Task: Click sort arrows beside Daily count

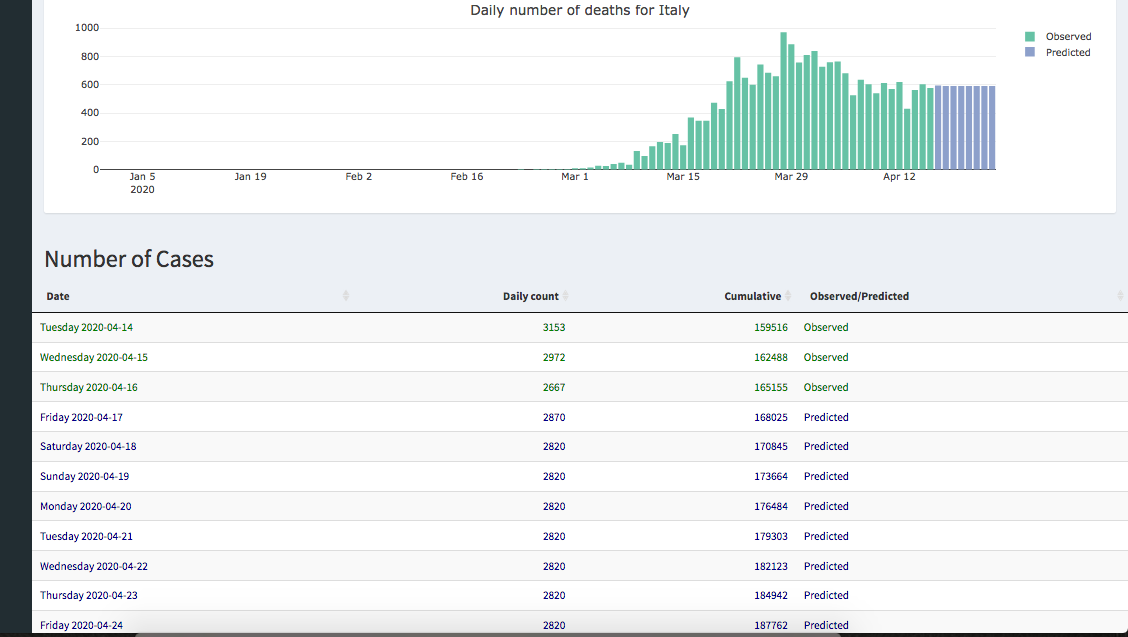Action: point(566,296)
